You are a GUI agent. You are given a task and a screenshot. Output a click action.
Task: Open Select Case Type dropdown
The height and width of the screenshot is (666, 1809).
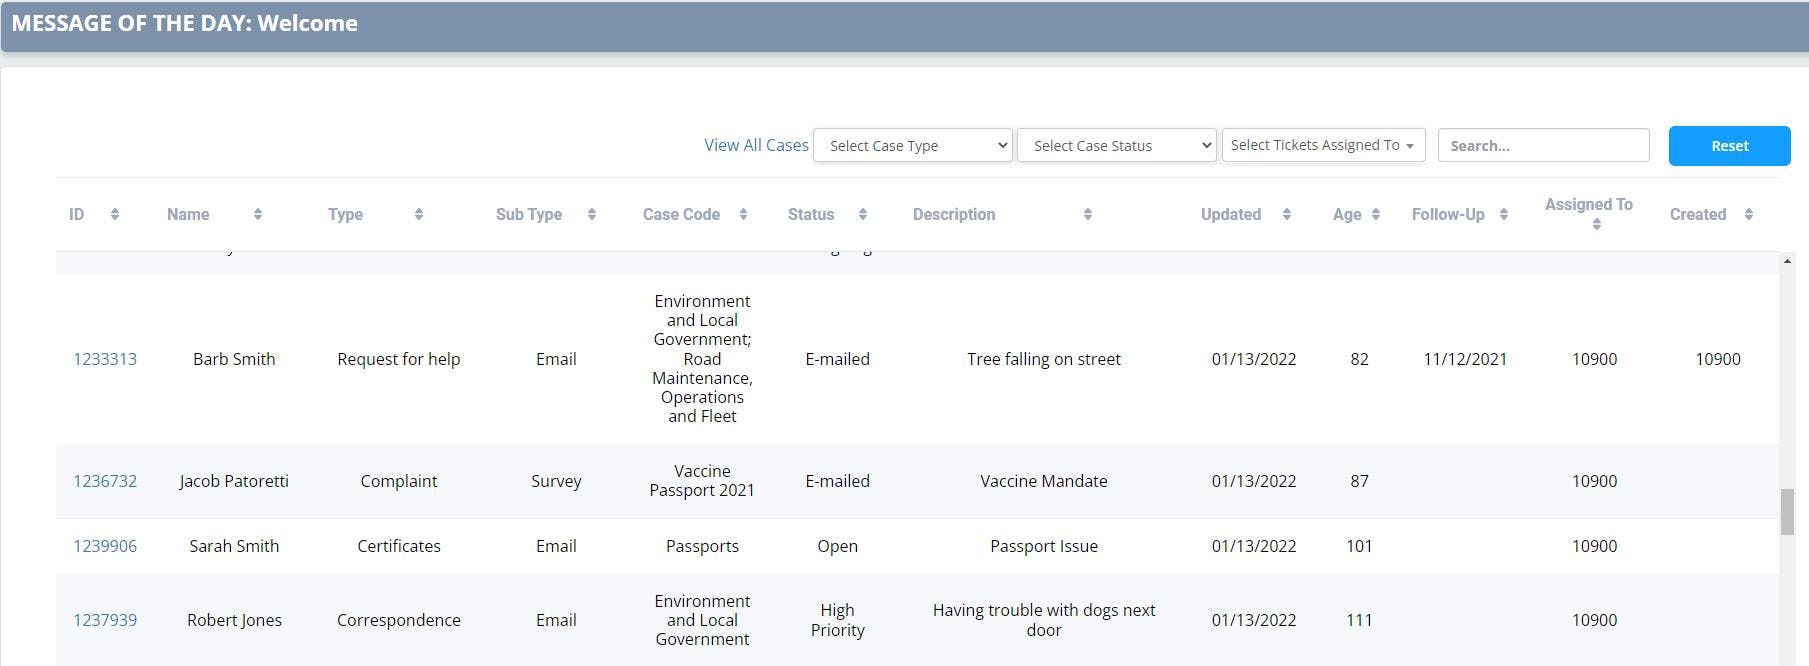[913, 146]
